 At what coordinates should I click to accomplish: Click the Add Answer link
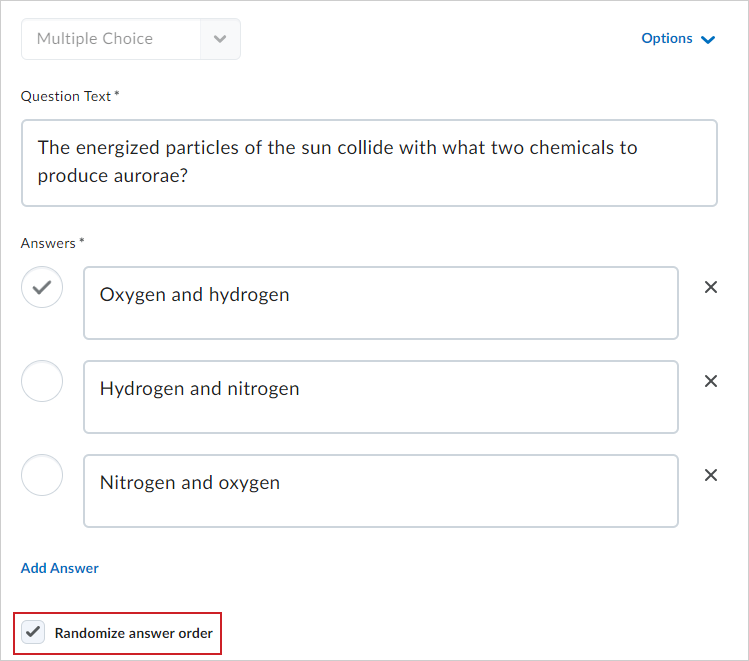point(60,568)
